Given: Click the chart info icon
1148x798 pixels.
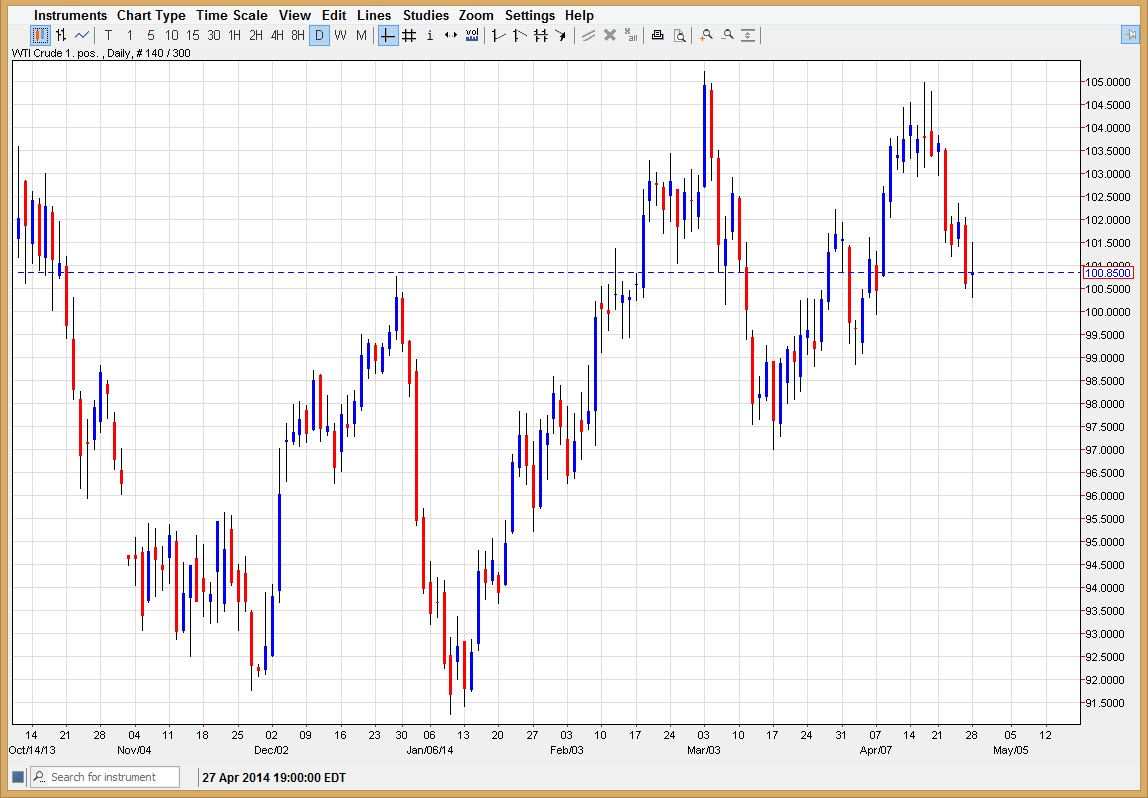Looking at the screenshot, I should click(429, 35).
